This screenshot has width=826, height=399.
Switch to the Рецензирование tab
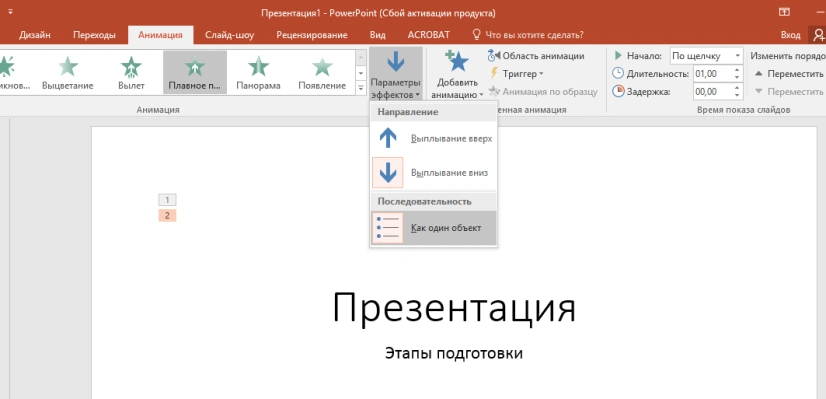(312, 35)
